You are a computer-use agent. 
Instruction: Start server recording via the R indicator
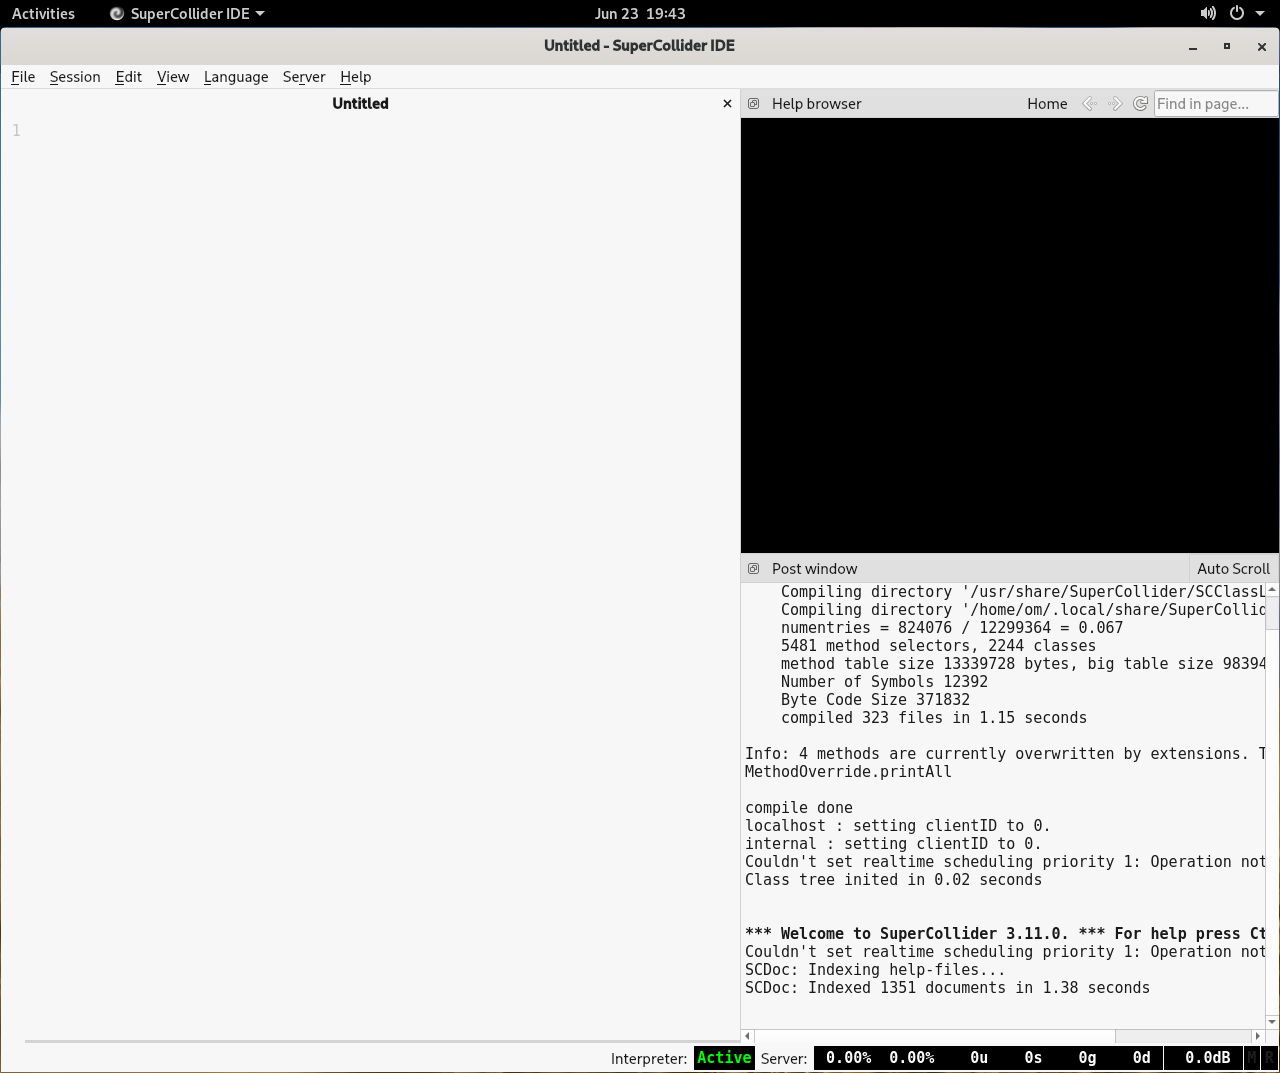pos(1270,1057)
